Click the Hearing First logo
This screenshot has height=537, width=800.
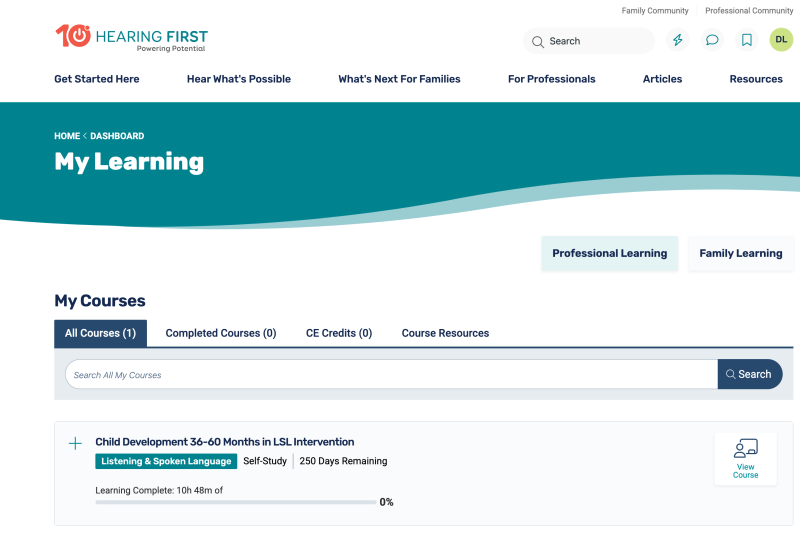click(x=132, y=38)
